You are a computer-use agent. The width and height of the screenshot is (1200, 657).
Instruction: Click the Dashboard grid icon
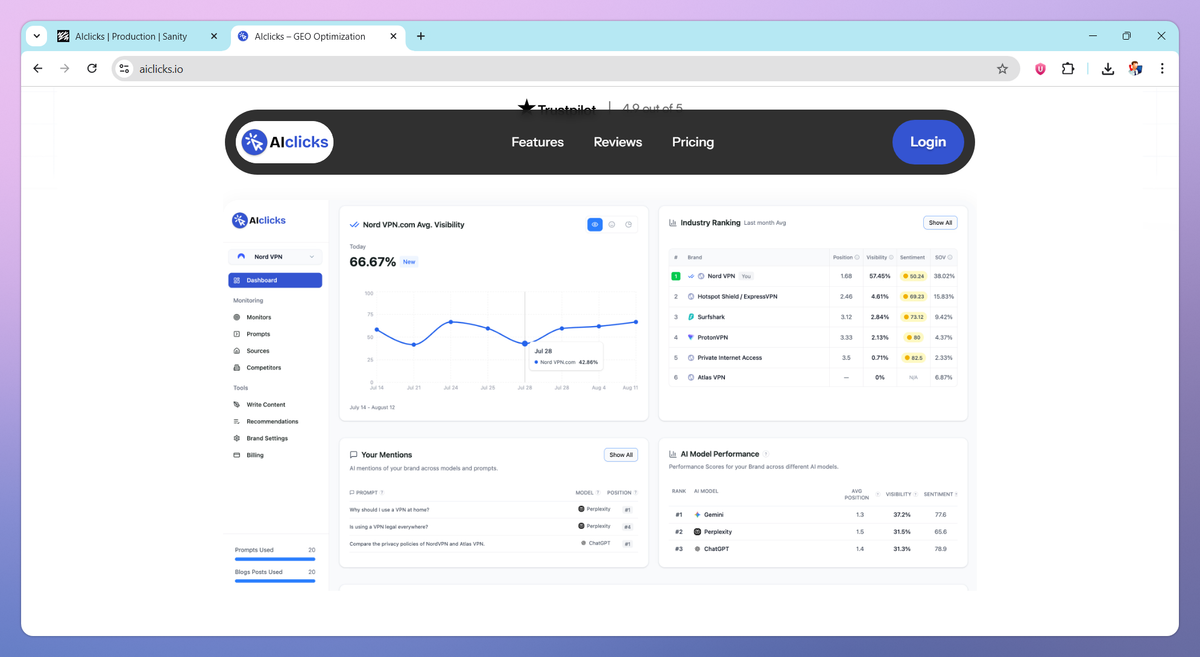pyautogui.click(x=237, y=280)
